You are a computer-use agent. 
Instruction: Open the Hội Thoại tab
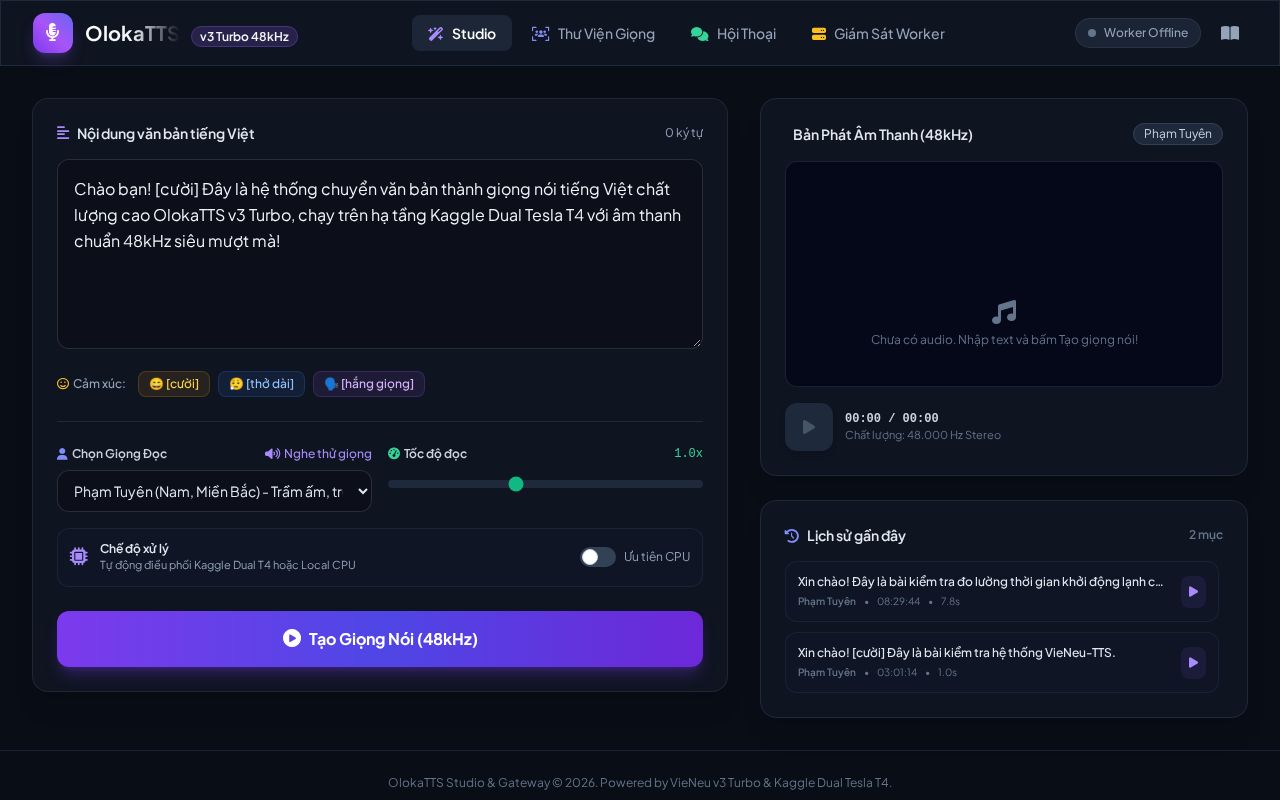[733, 33]
